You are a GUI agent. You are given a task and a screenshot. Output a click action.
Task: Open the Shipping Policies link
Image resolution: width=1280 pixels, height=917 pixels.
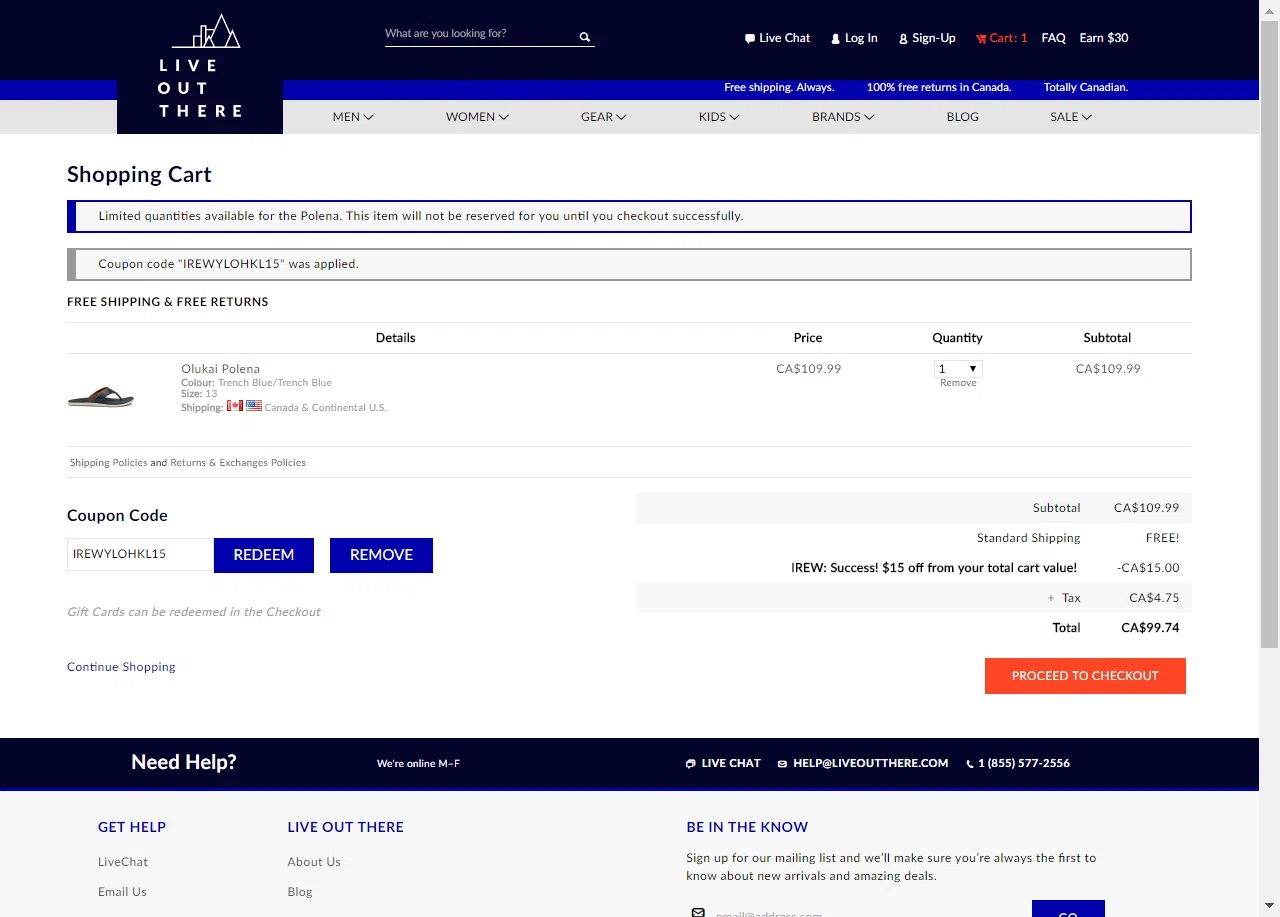point(108,463)
